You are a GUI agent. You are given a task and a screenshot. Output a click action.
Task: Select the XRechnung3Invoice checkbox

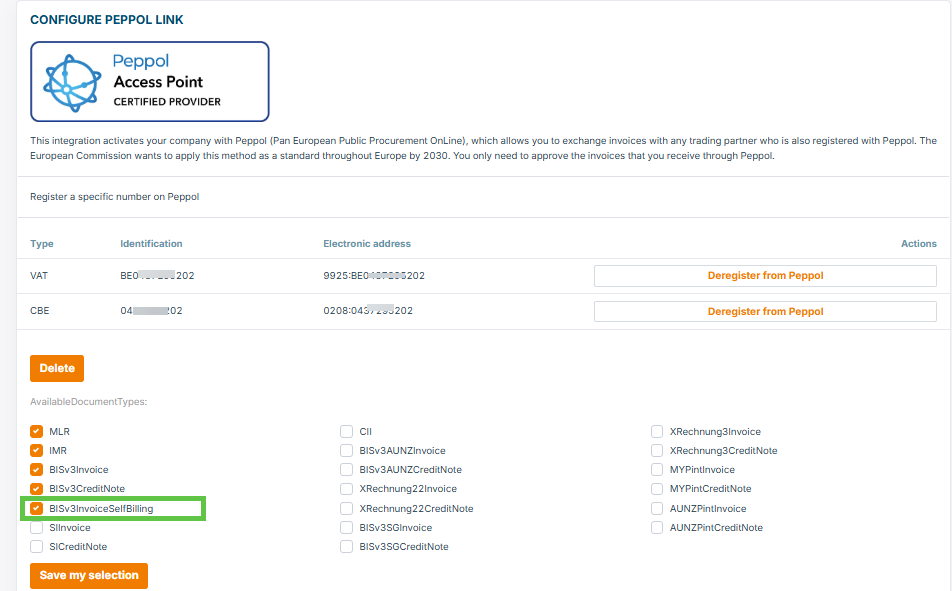pos(657,431)
